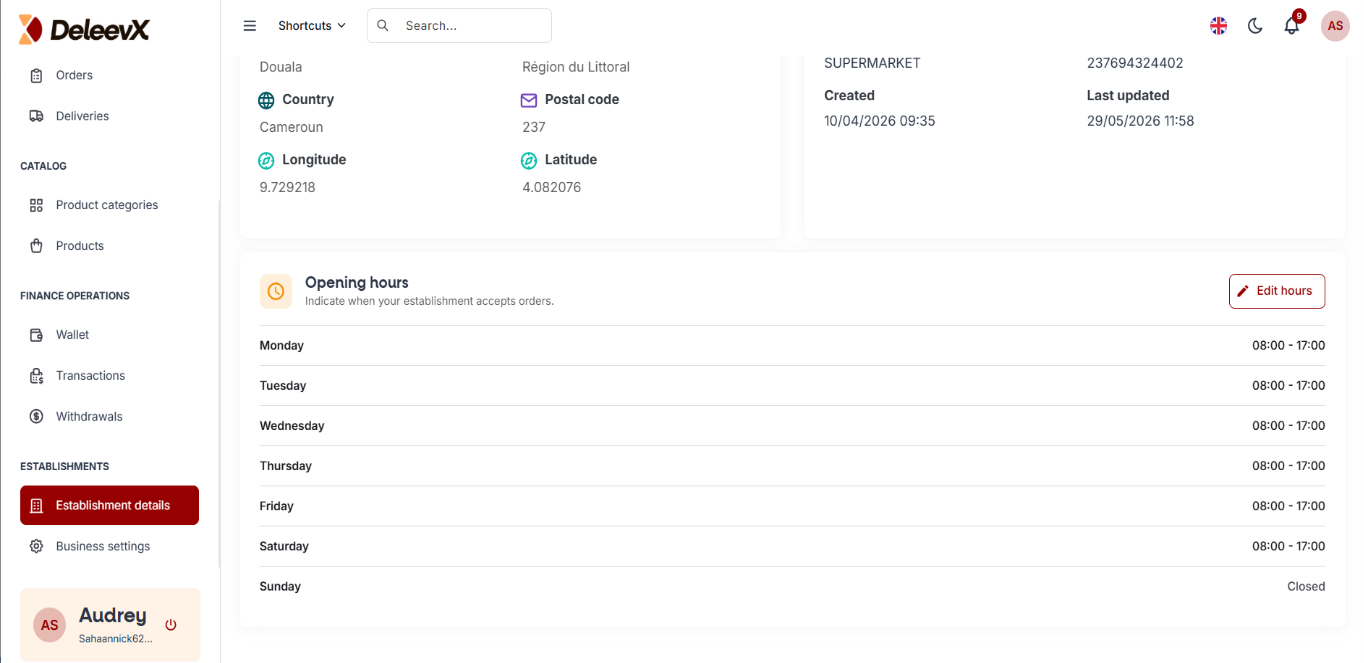Click the DeleevX logo
Image resolution: width=1364 pixels, height=663 pixels.
point(84,30)
